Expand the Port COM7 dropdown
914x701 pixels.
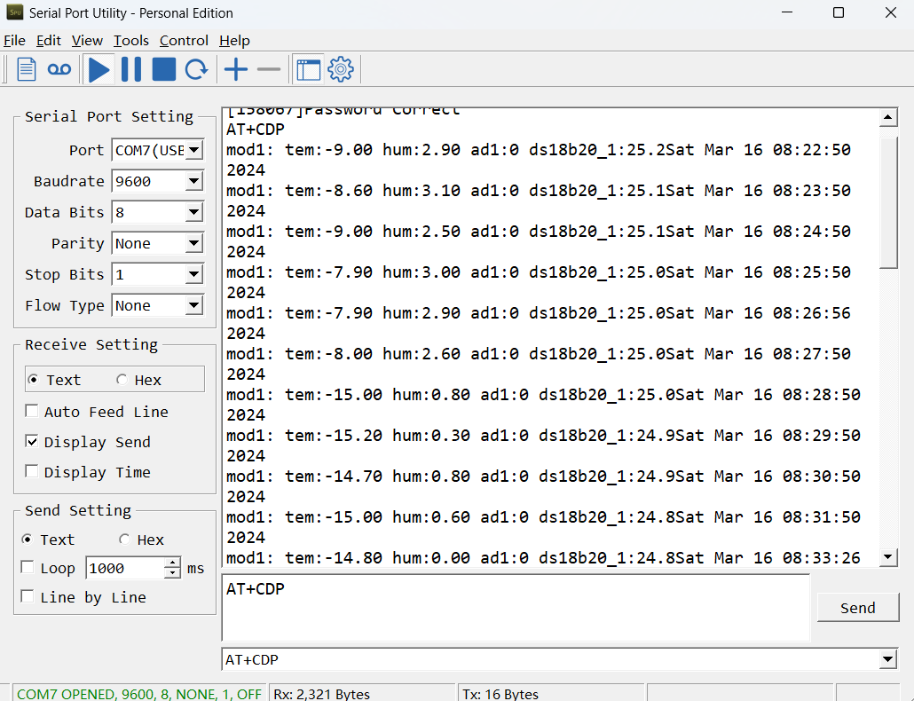[x=194, y=150]
